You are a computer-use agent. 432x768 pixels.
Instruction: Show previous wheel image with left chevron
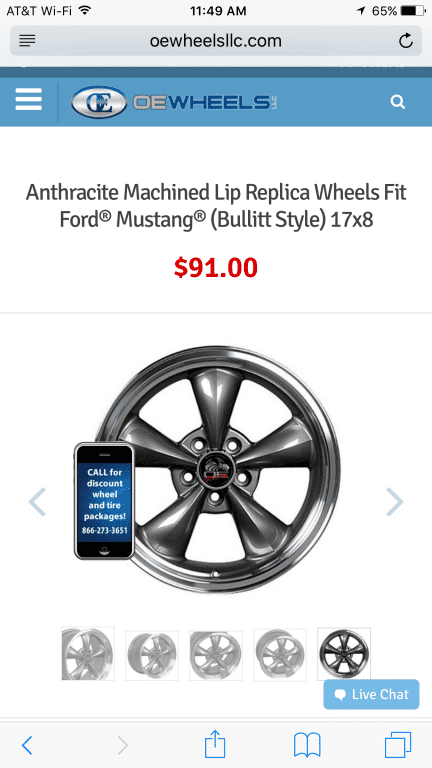coord(37,502)
